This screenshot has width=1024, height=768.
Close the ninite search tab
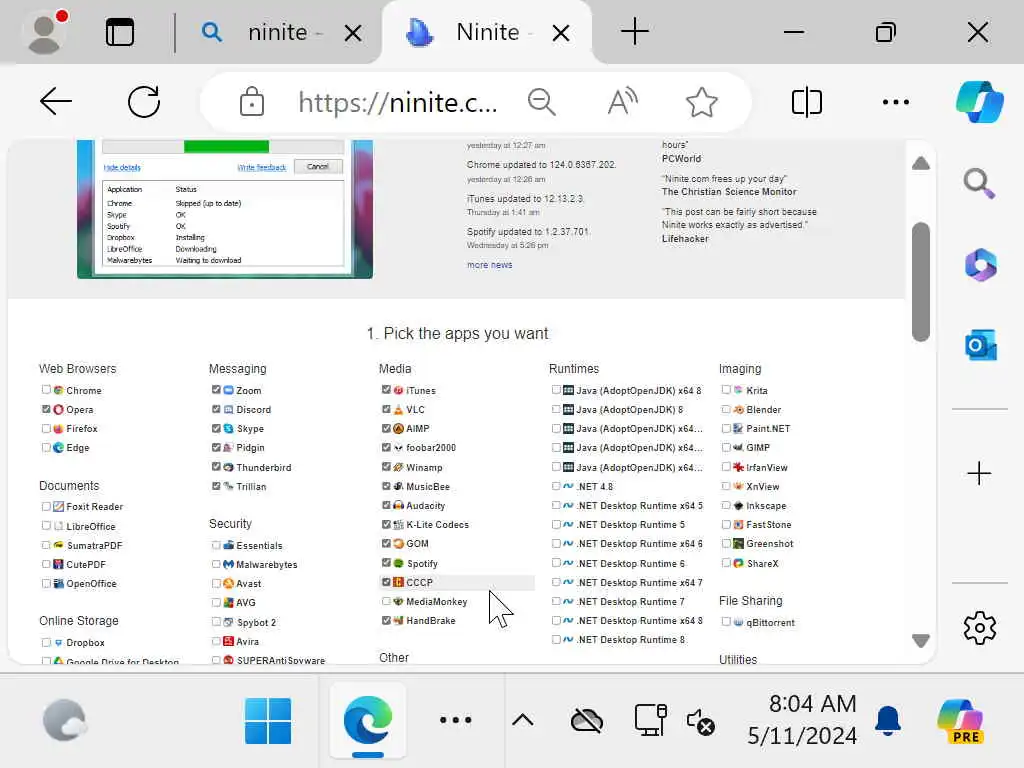coord(353,33)
